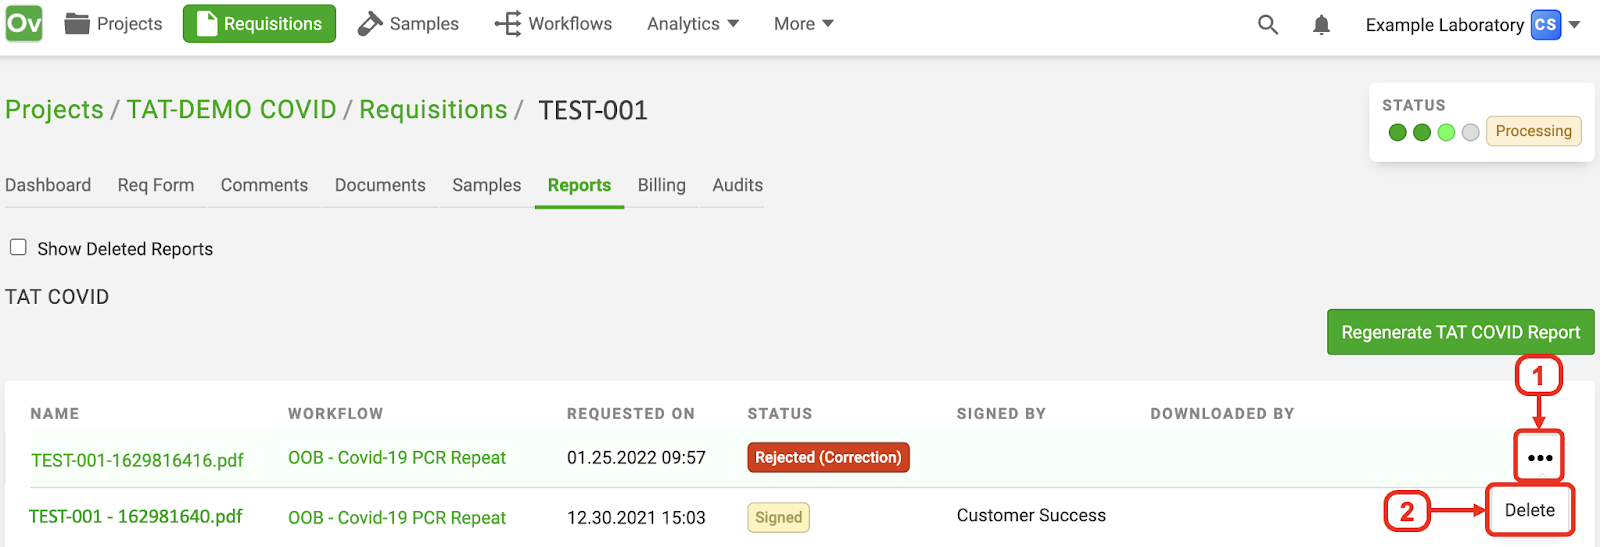This screenshot has height=547, width=1600.
Task: Expand the Example Laboratory account arrow
Action: [1574, 25]
